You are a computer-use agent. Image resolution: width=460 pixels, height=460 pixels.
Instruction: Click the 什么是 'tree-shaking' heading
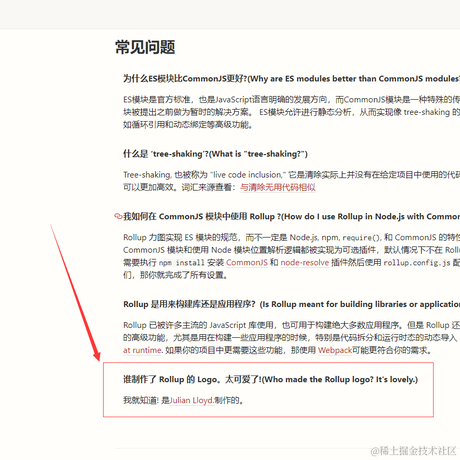215,154
